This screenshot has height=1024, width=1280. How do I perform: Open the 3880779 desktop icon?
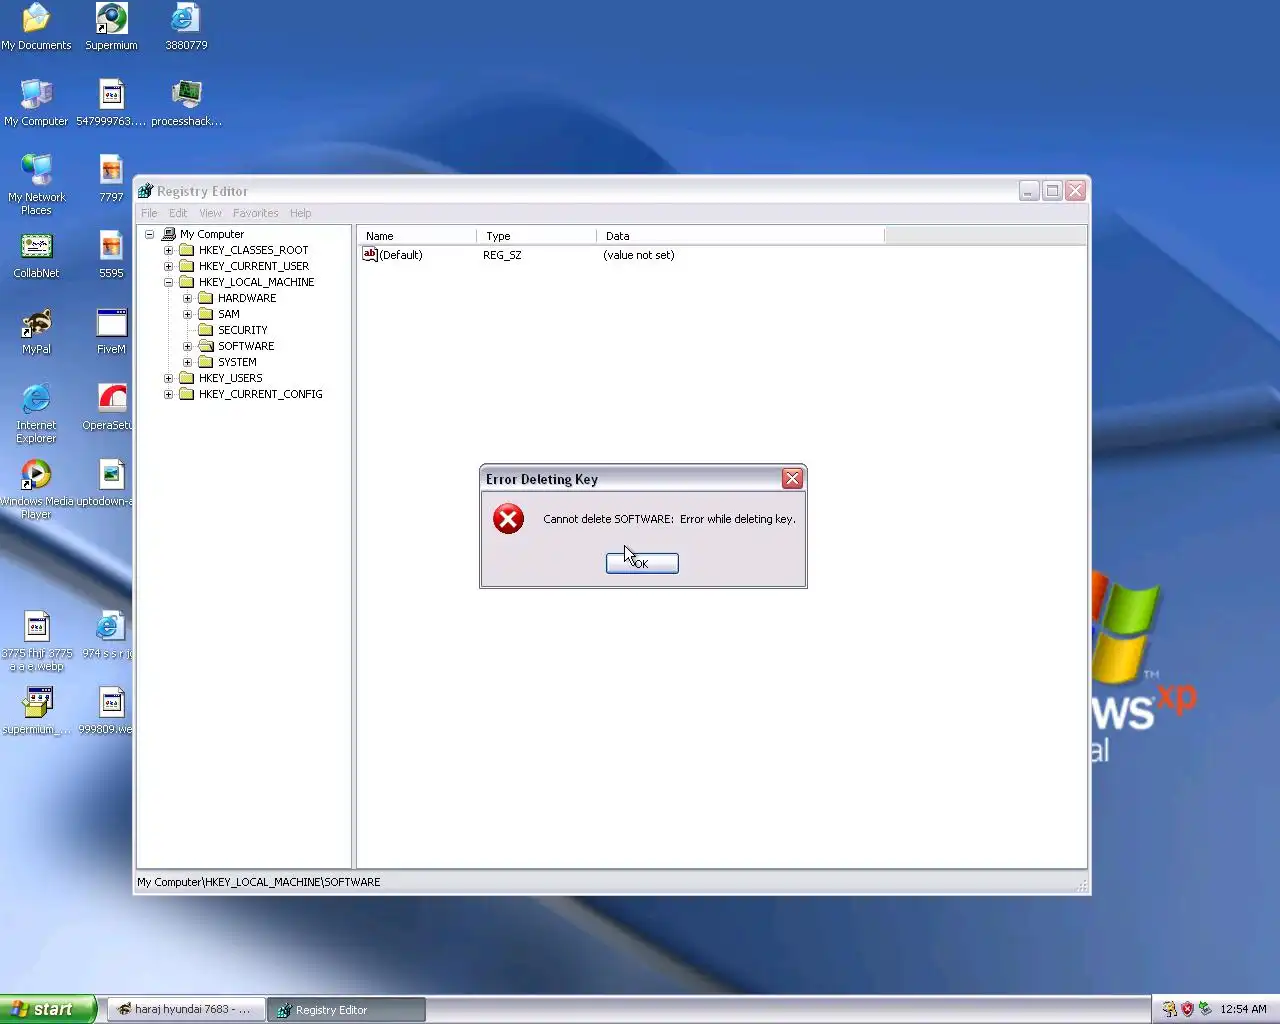186,27
